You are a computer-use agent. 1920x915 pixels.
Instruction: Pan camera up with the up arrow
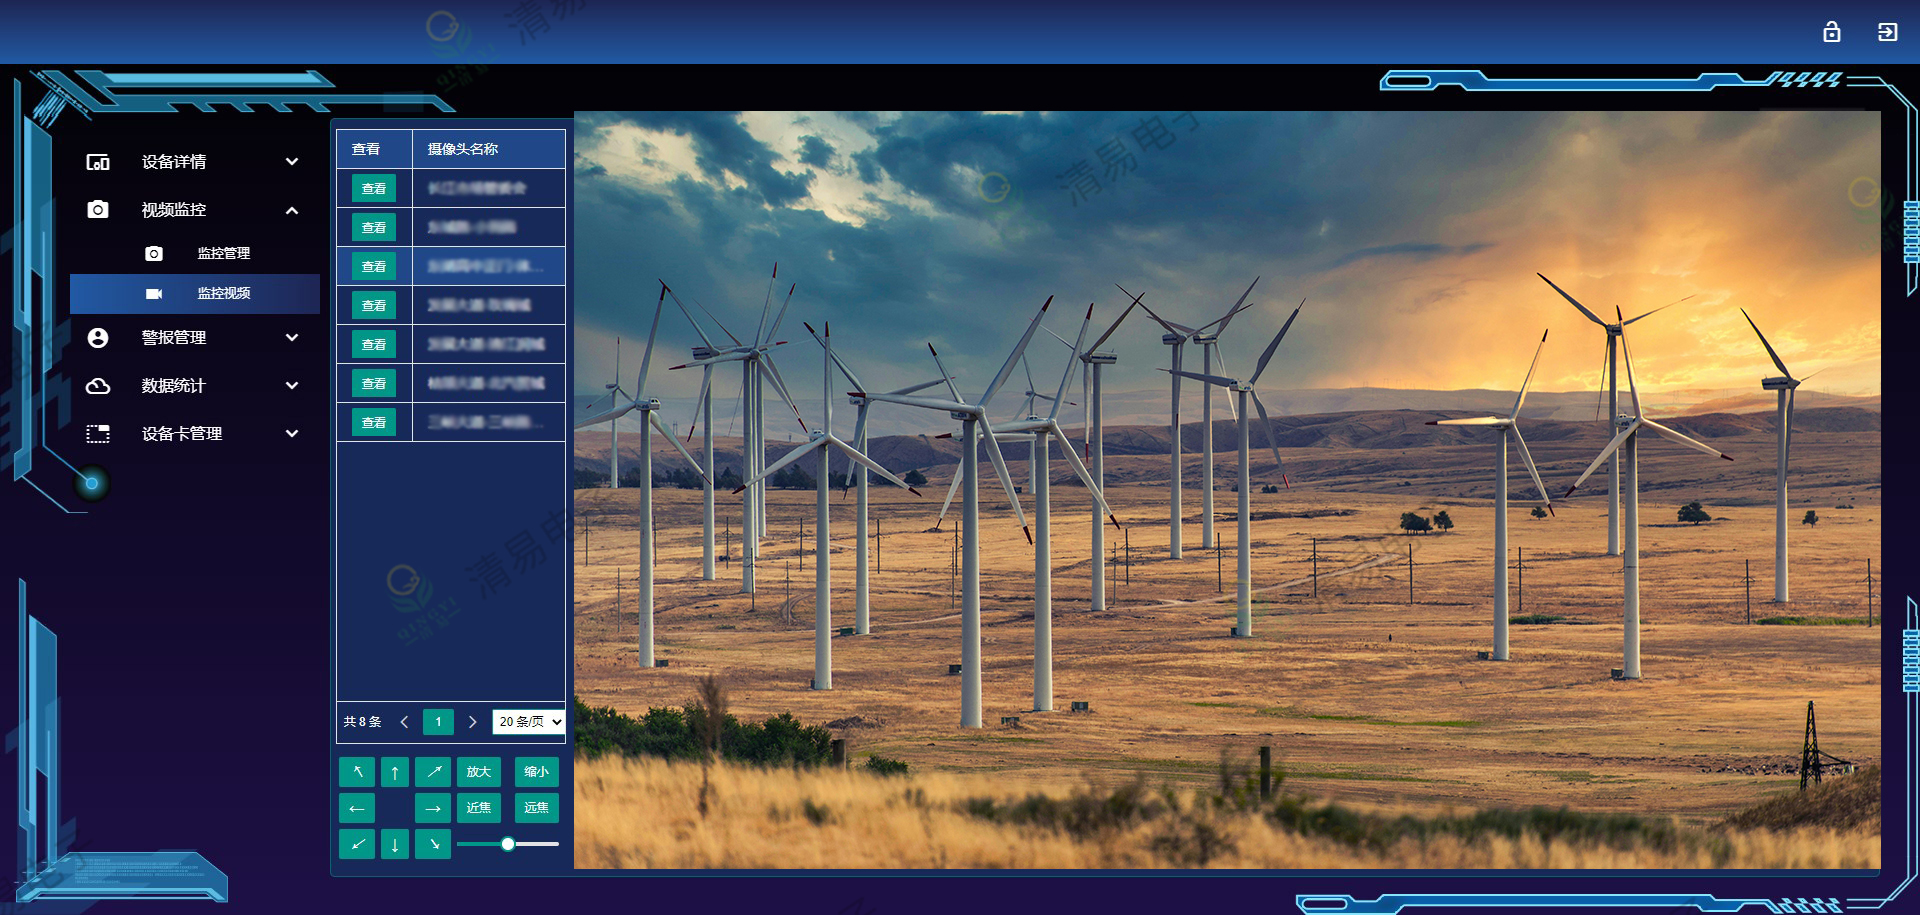pos(395,772)
